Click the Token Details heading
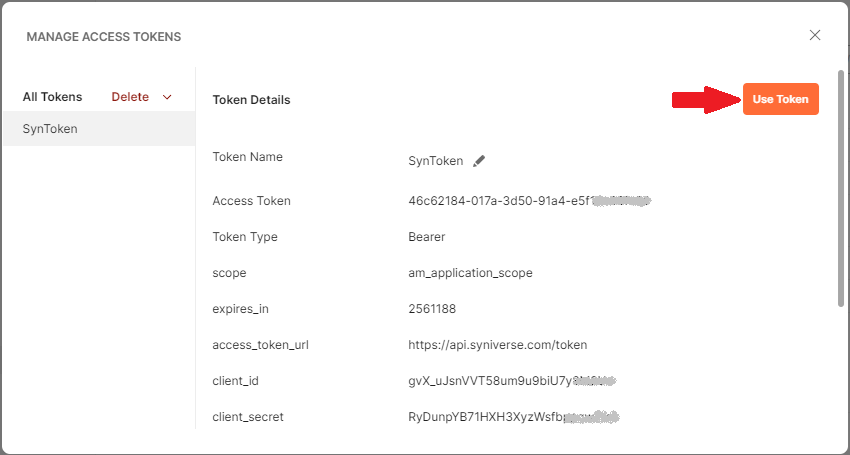Image resolution: width=850 pixels, height=455 pixels. pyautogui.click(x=251, y=100)
